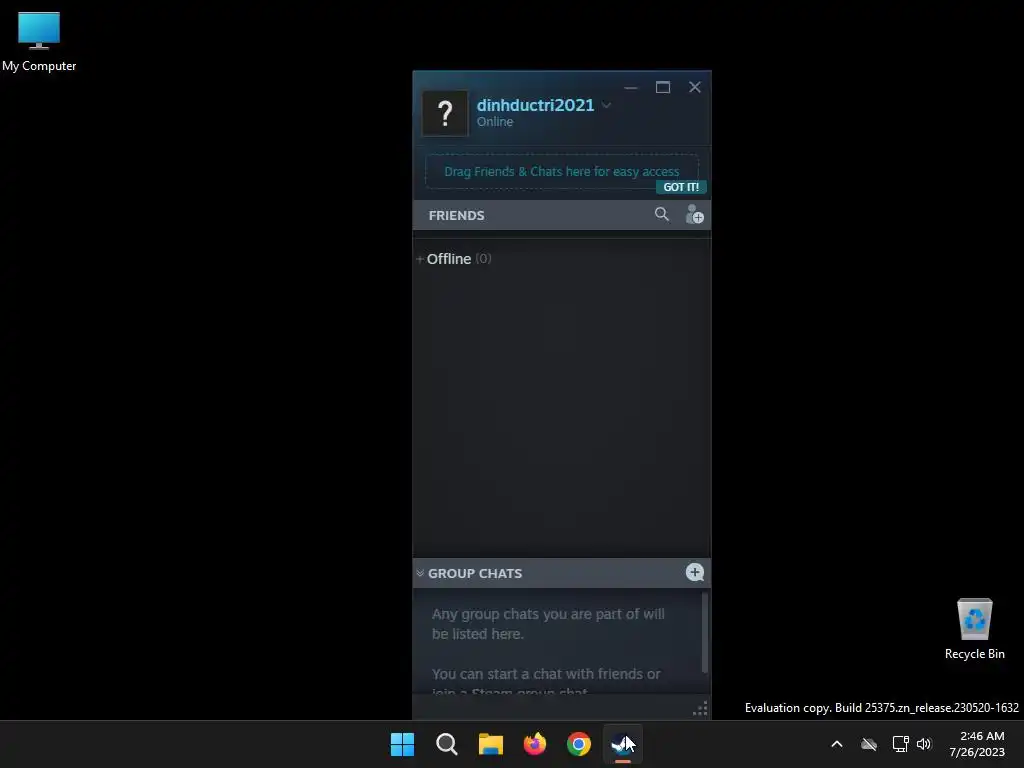1024x768 pixels.
Task: Launch Google Chrome from the taskbar
Action: click(579, 744)
